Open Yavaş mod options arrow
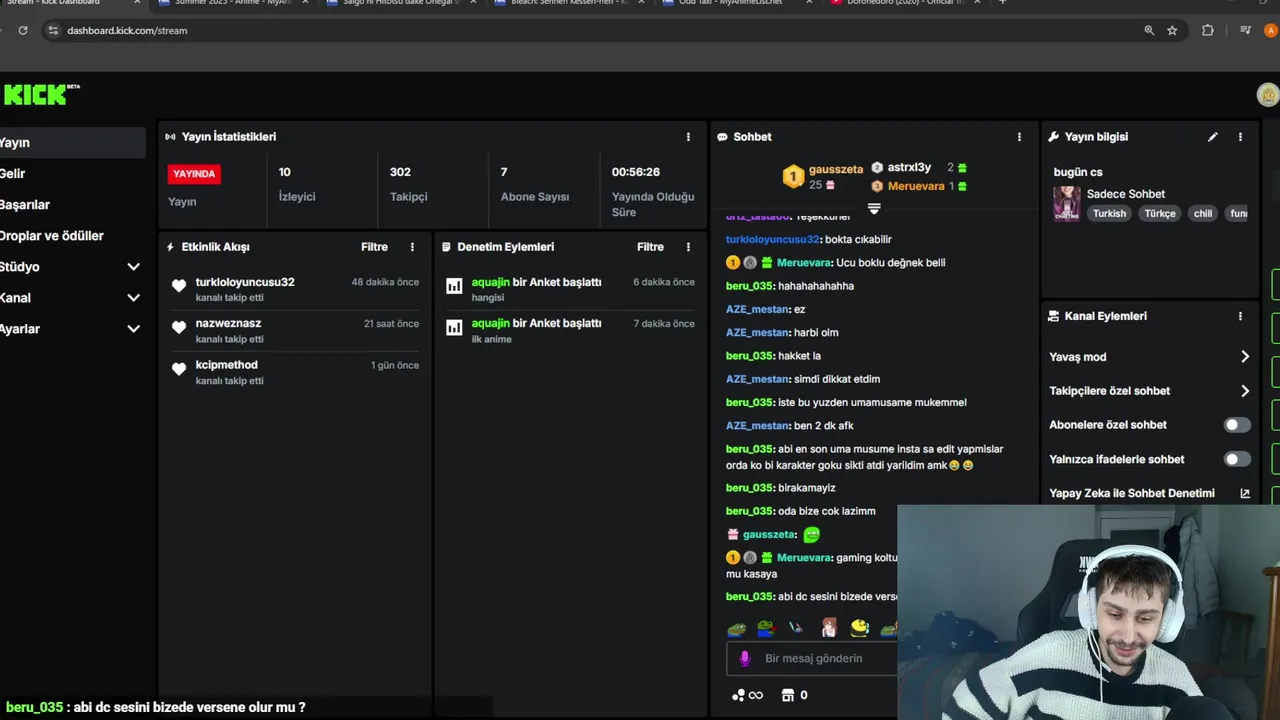Screen dimensions: 1280x720 [x=1245, y=357]
